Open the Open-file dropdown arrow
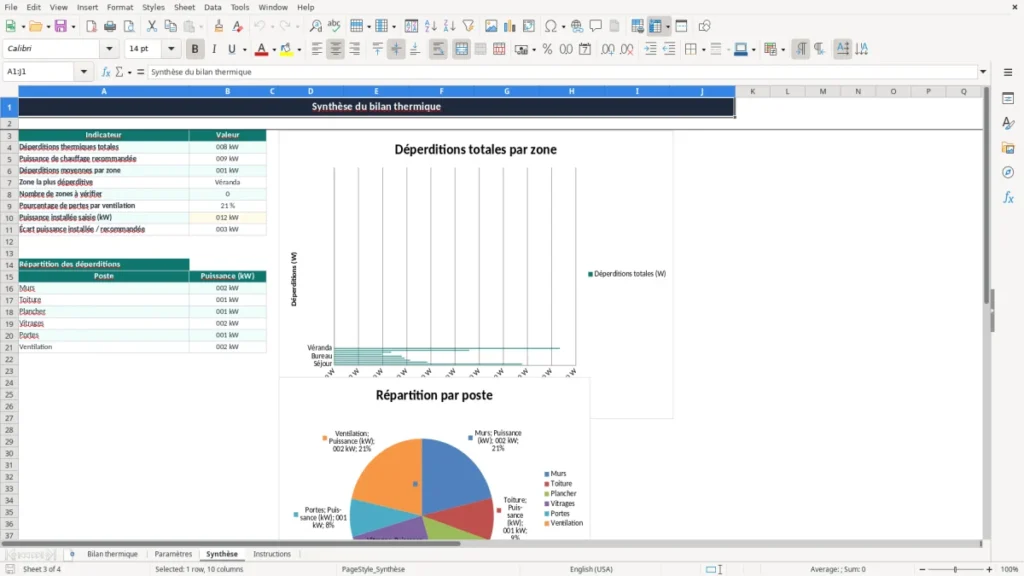Screen dimensions: 1024x576 [49, 27]
